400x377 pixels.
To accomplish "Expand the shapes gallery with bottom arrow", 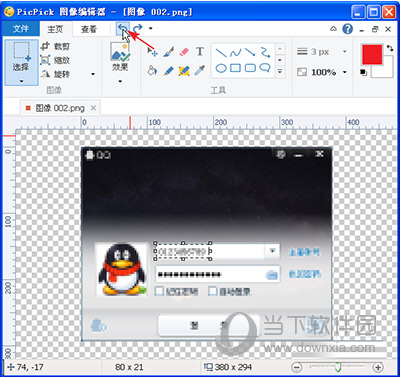I will (280, 71).
